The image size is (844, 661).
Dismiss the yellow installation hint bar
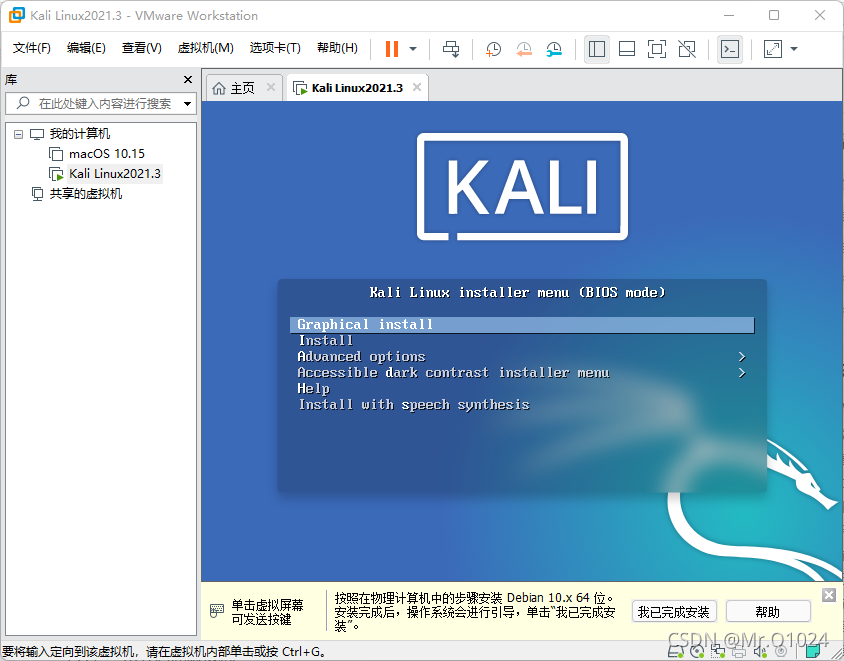point(829,595)
